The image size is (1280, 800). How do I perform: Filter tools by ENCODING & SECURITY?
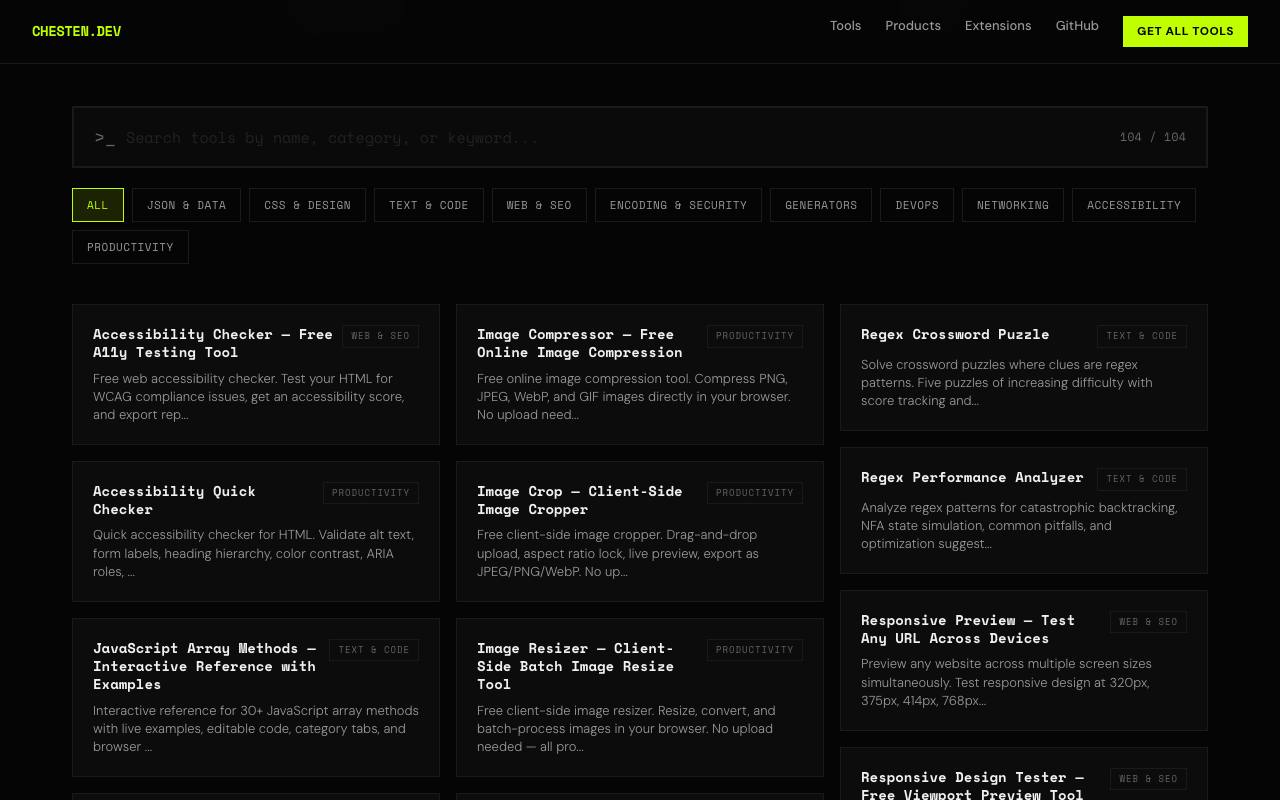(x=678, y=205)
